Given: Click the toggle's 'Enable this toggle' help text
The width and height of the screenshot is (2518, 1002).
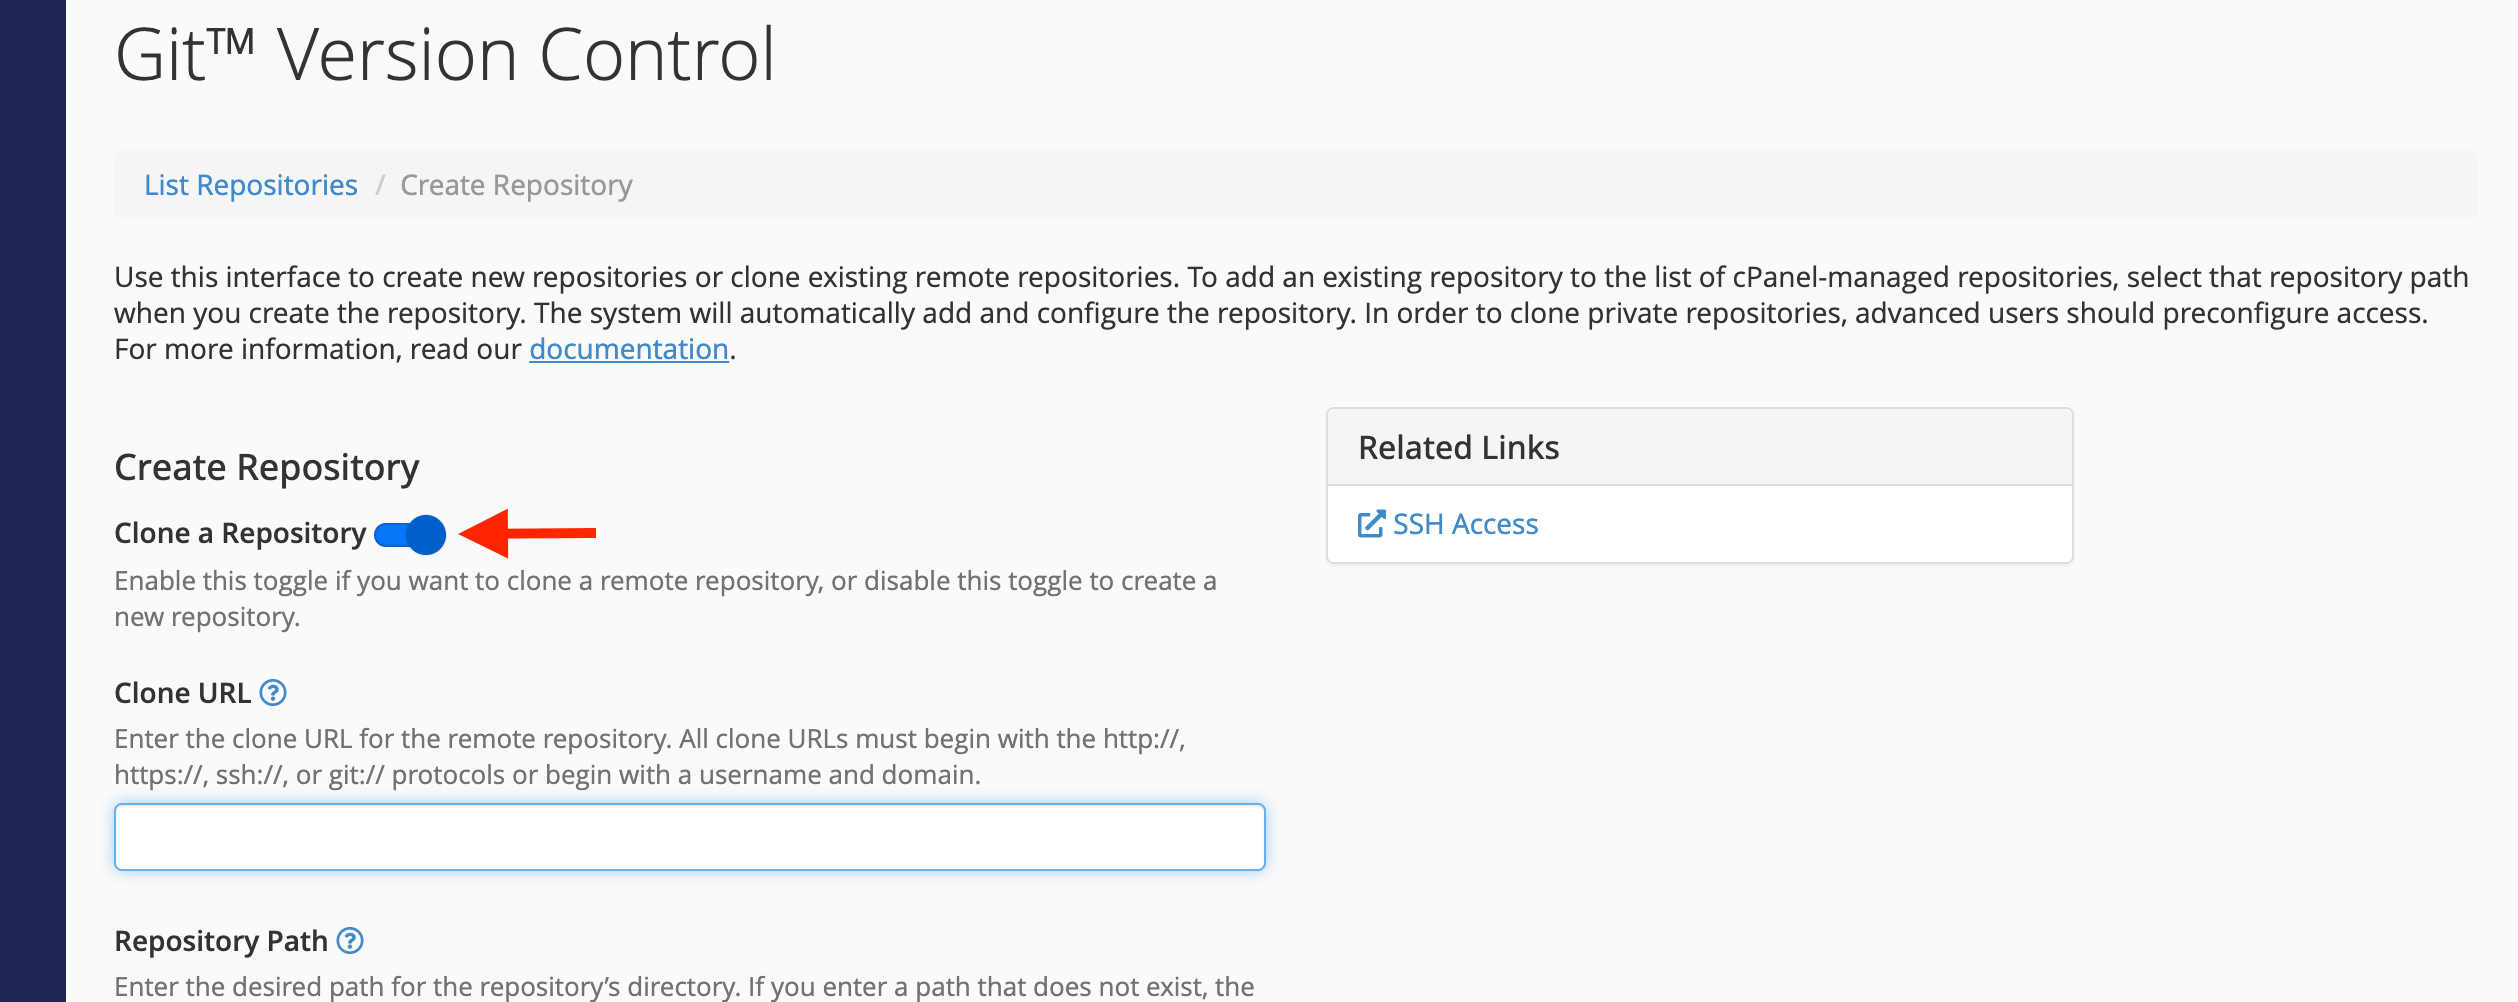Looking at the screenshot, I should click(665, 598).
